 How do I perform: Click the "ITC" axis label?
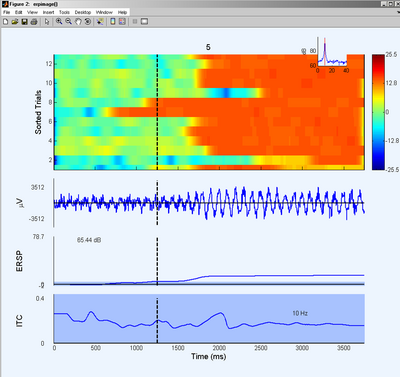tap(19, 321)
